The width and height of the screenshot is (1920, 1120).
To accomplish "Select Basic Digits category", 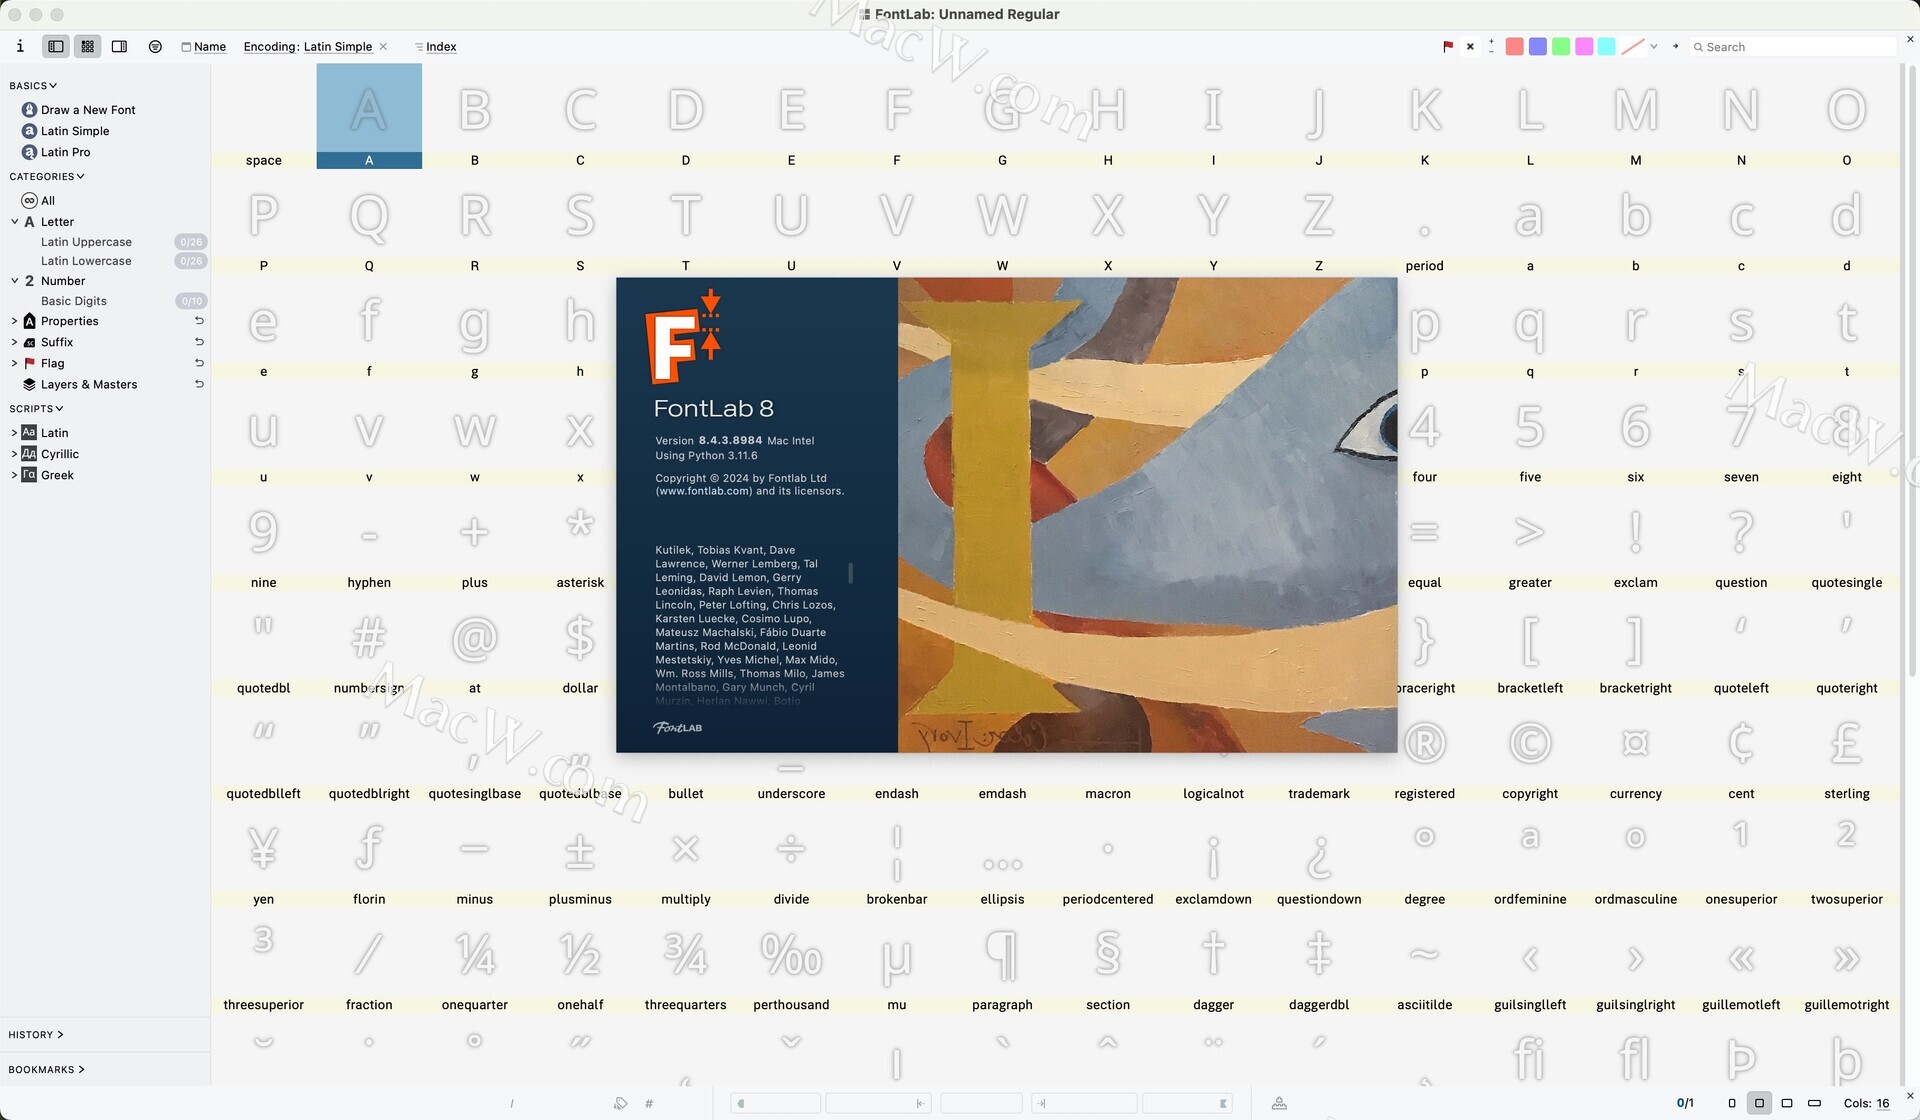I will click(74, 301).
